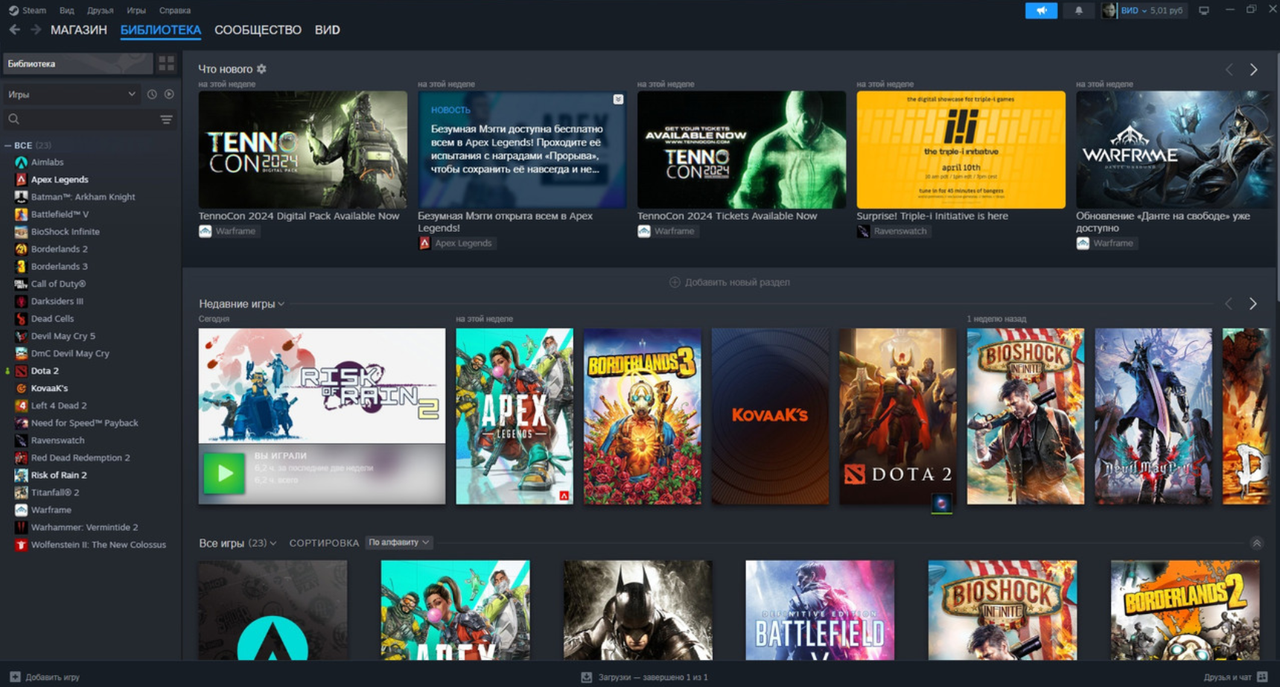The height and width of the screenshot is (687, 1280).
Task: Open advanced filter options icon in search bar
Action: 166,119
